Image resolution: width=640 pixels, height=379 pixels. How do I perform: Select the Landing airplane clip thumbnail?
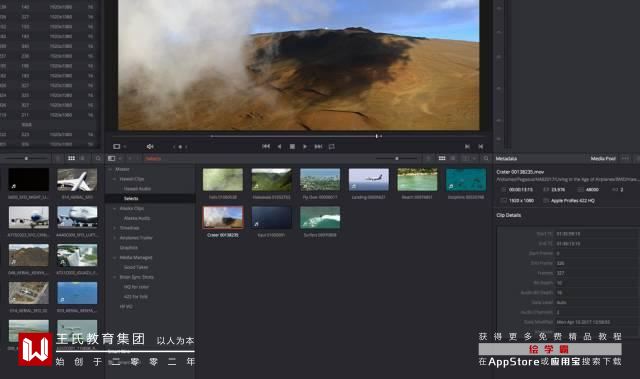coord(369,180)
